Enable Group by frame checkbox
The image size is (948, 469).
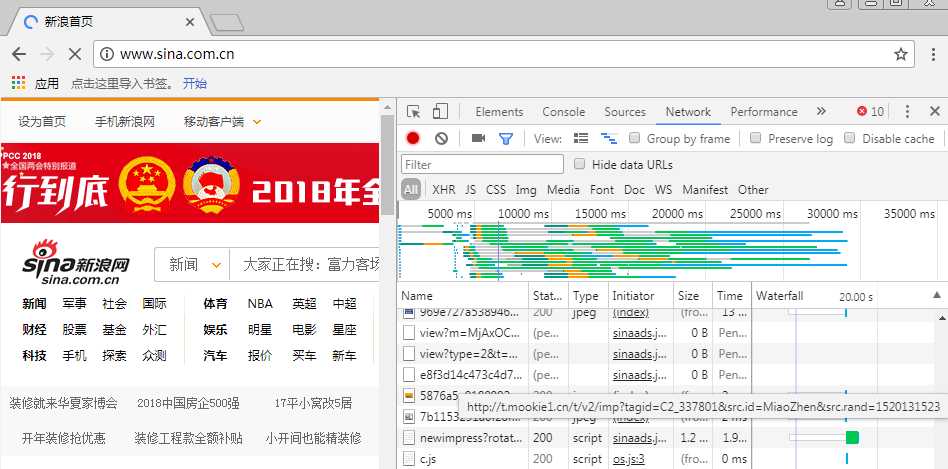pyautogui.click(x=634, y=138)
